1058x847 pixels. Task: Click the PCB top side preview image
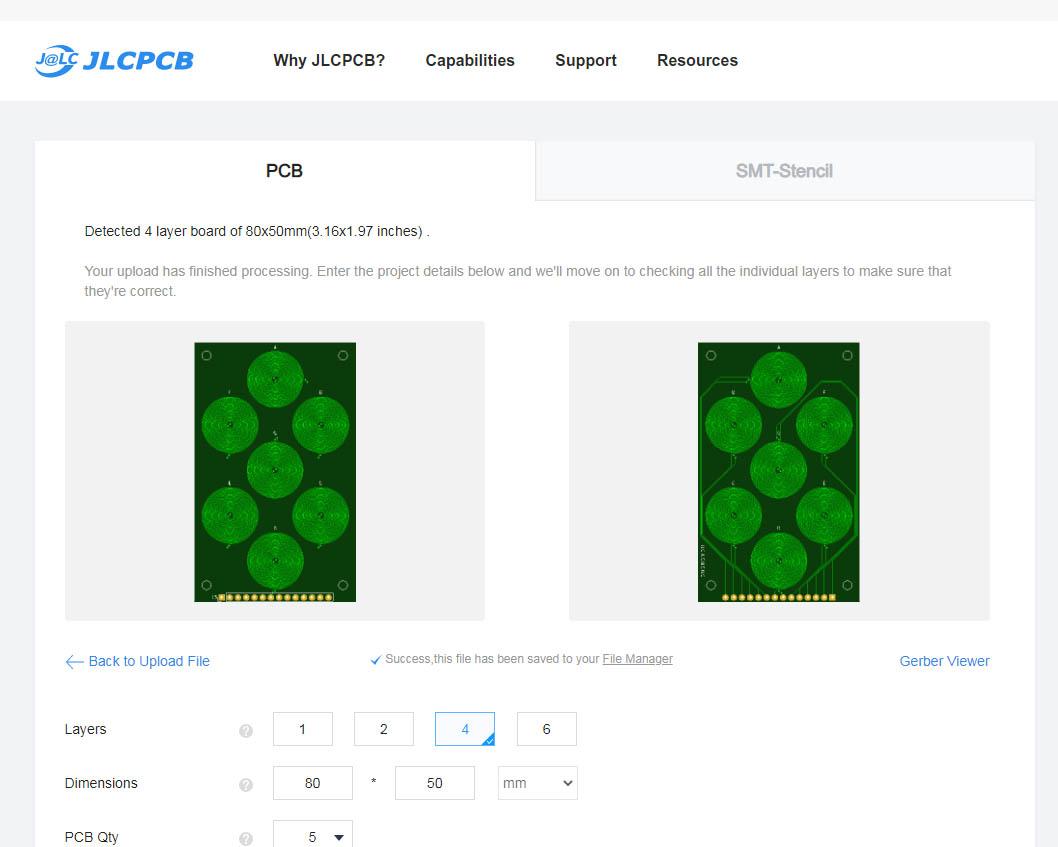(275, 472)
